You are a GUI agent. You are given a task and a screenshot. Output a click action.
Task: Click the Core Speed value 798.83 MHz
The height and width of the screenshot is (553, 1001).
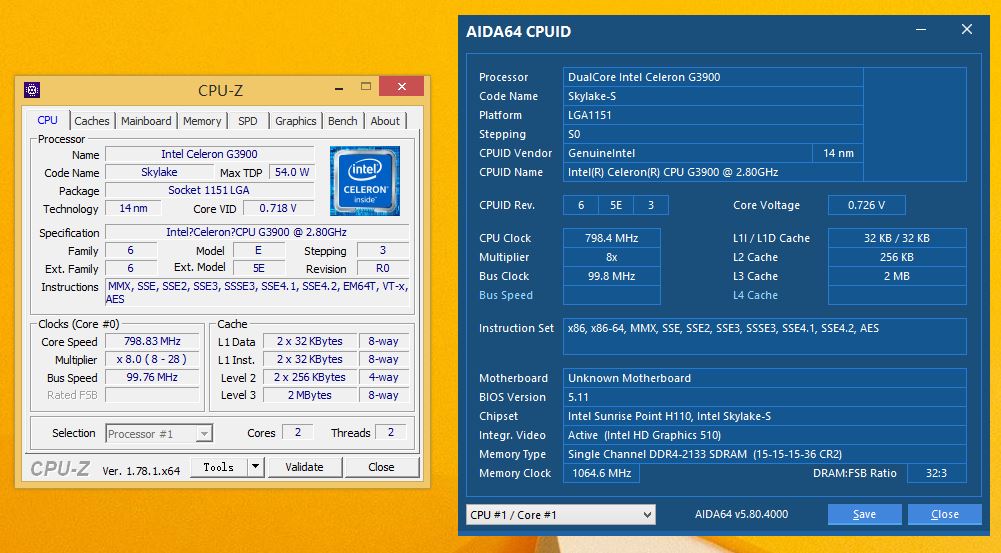[152, 341]
